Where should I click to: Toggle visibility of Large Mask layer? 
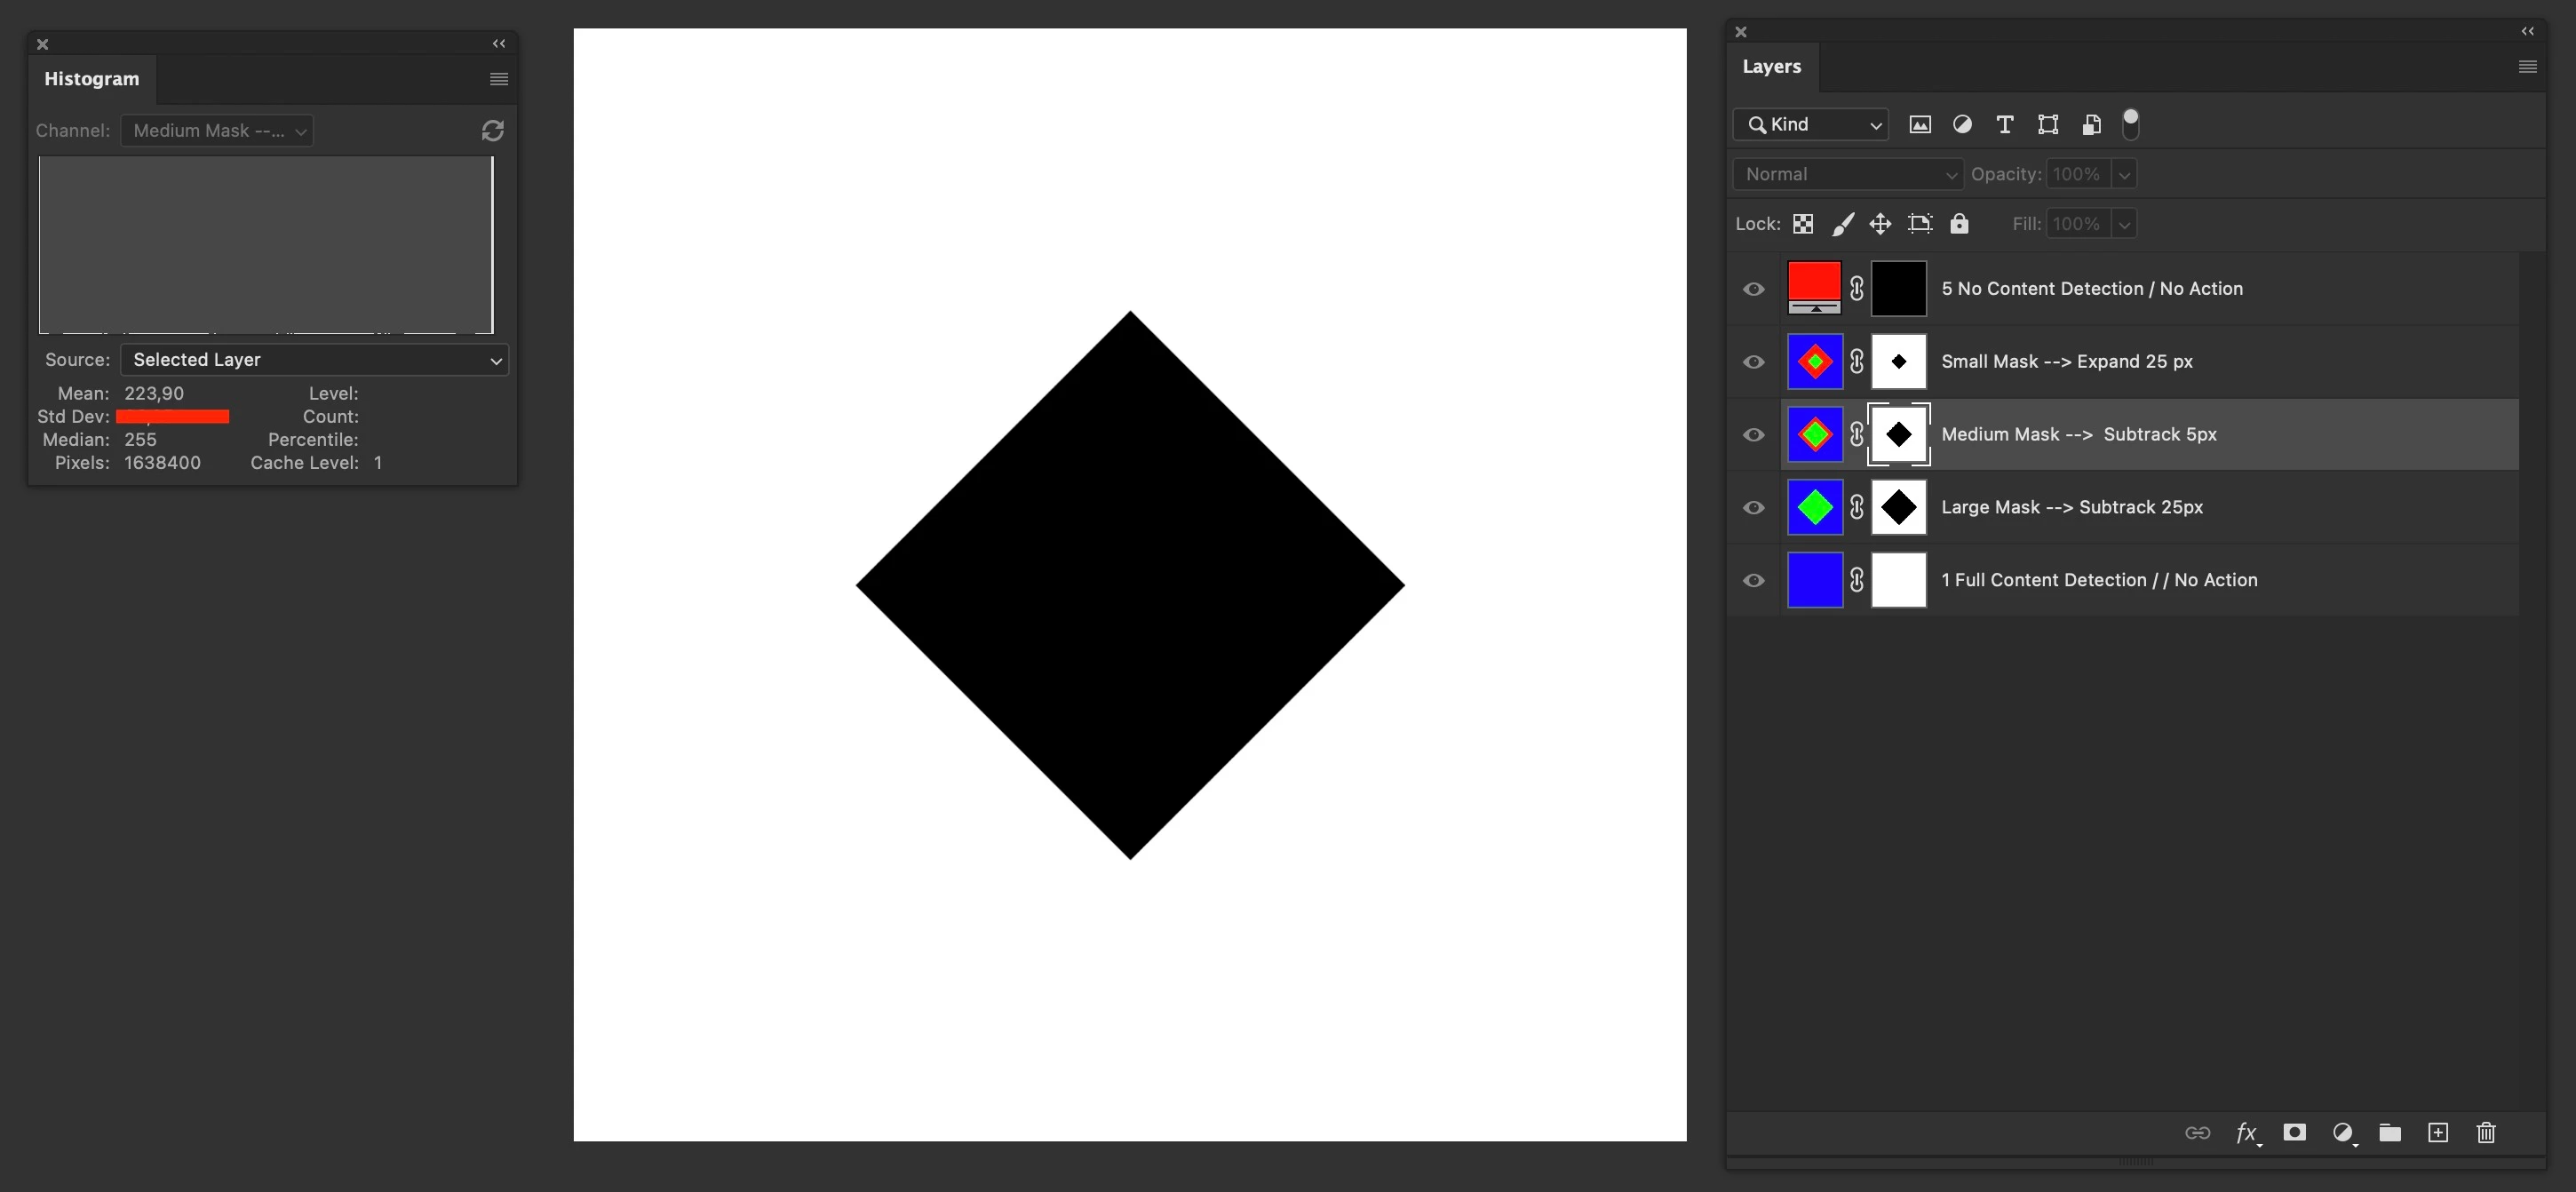click(1753, 507)
